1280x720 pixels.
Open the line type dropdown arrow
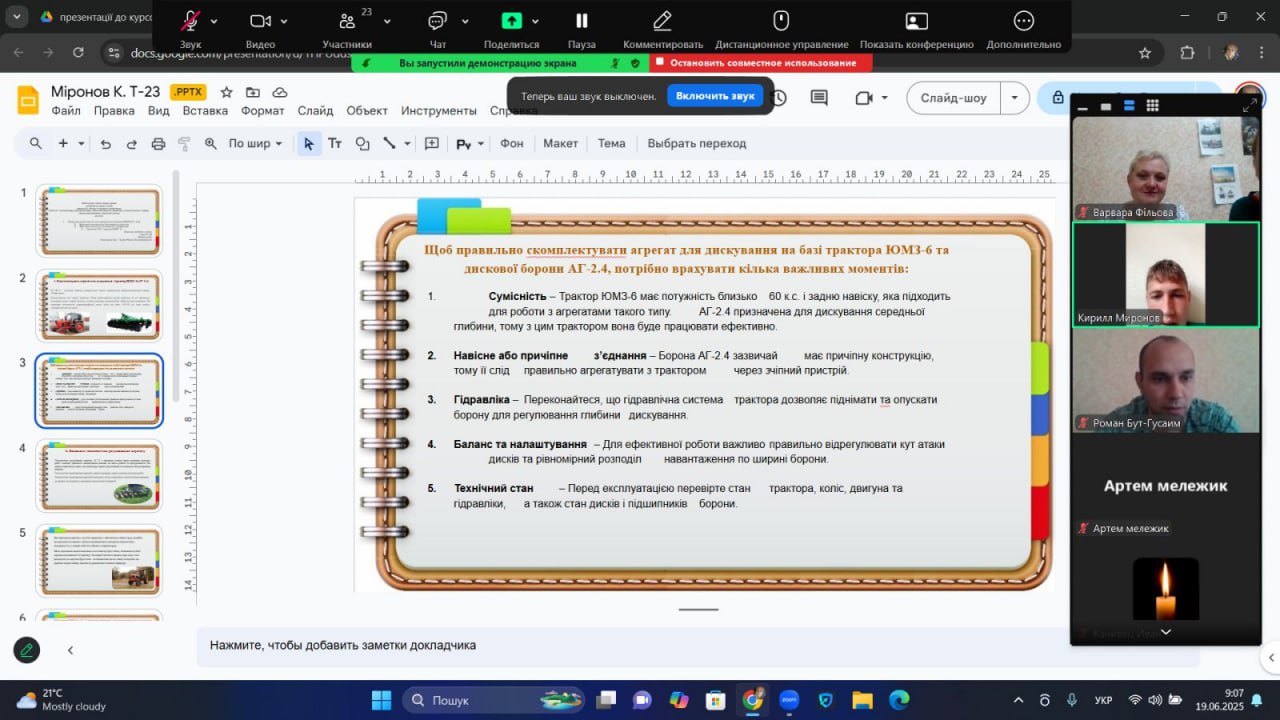pos(407,144)
